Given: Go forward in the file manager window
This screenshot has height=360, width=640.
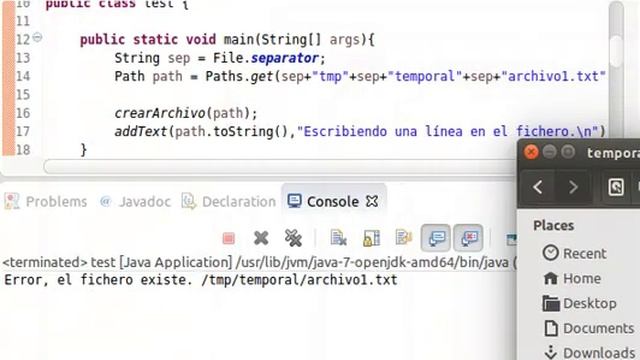Looking at the screenshot, I should 573,187.
